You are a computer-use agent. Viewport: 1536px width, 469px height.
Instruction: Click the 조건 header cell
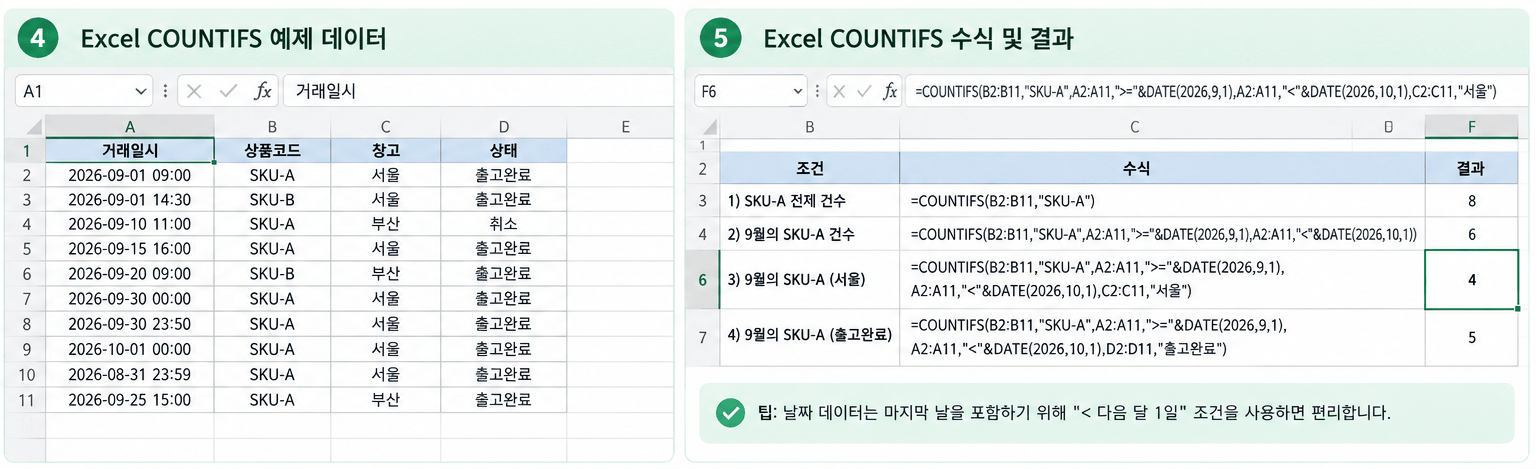[x=810, y=168]
